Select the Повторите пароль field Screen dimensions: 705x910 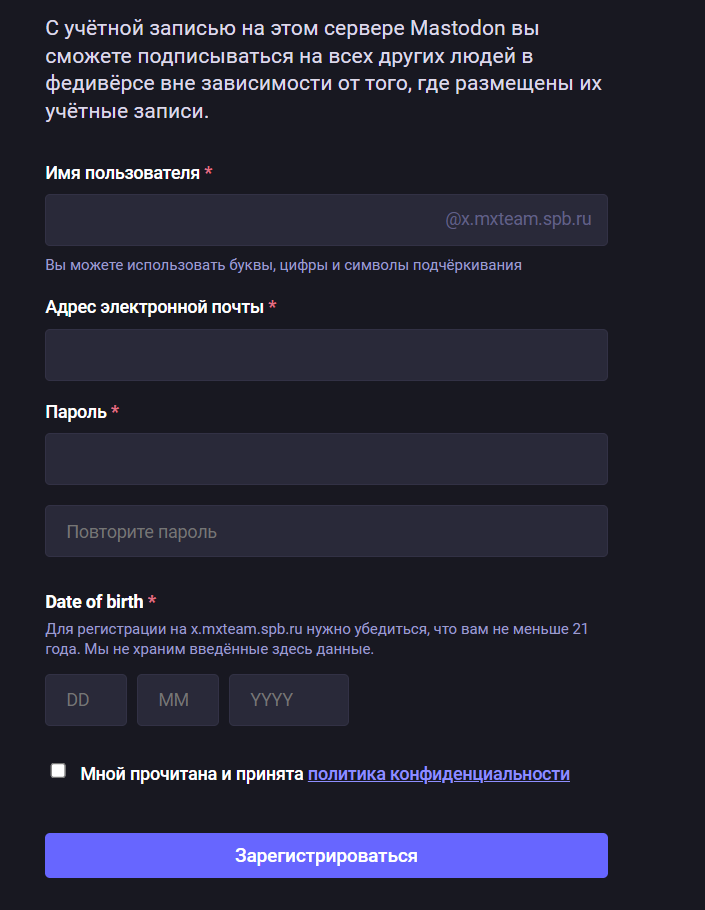(x=326, y=531)
